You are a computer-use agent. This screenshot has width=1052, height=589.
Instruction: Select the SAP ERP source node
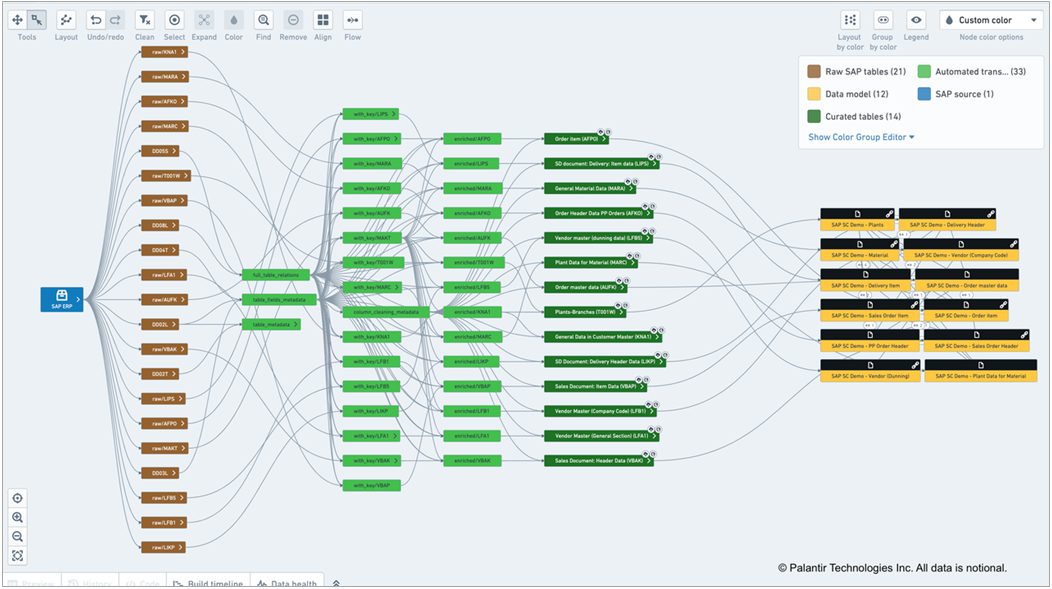[x=62, y=299]
